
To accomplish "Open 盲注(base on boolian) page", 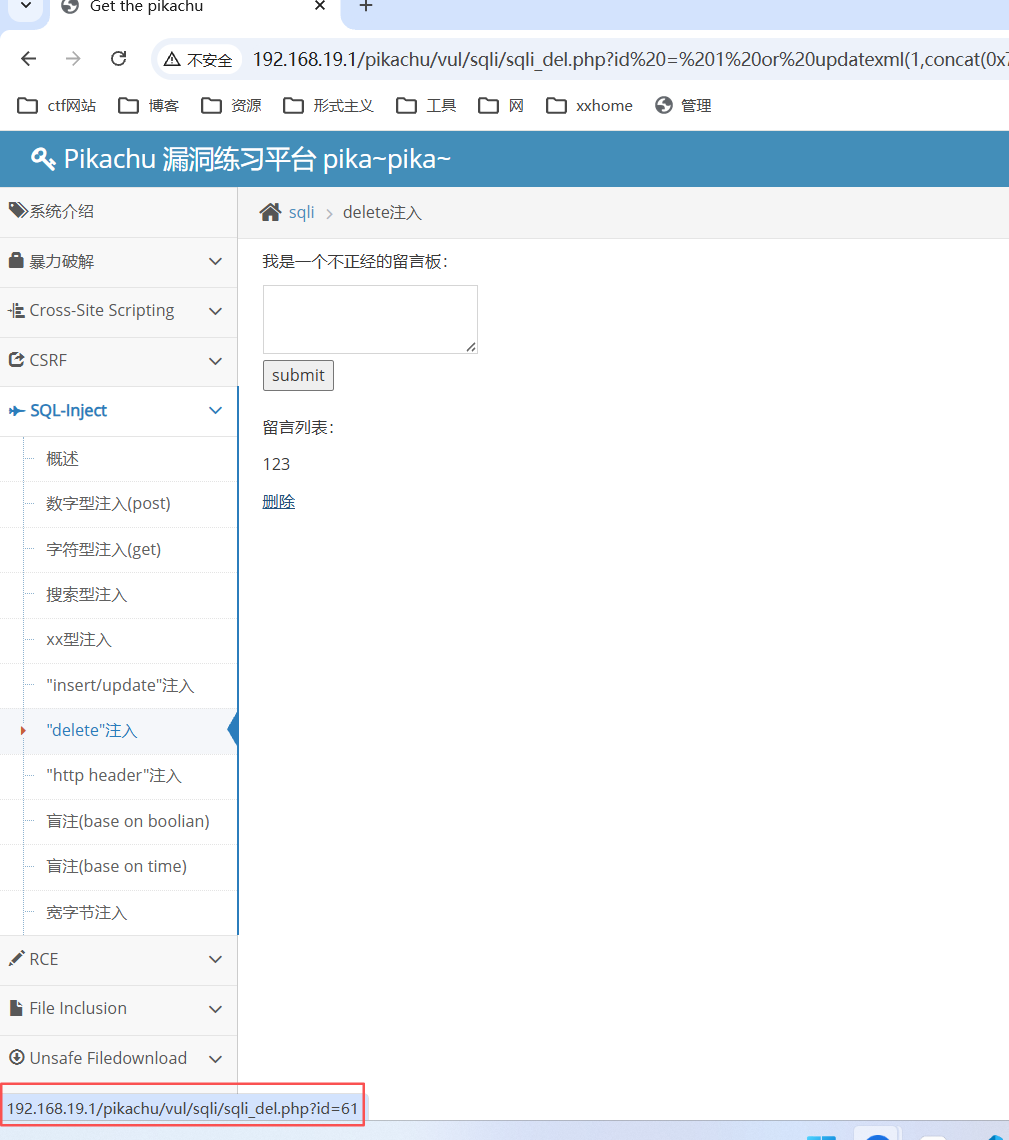I will [x=128, y=822].
